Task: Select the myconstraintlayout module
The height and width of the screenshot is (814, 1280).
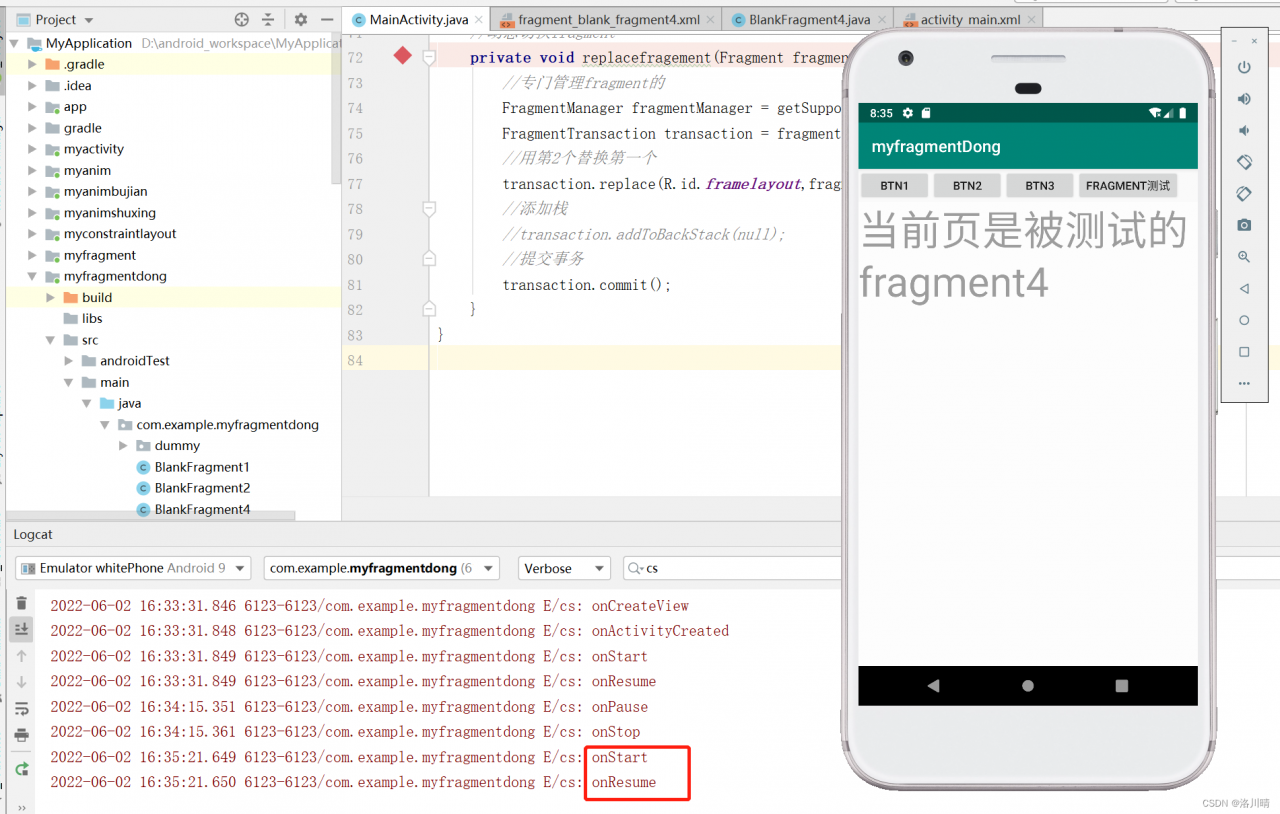Action: 119,234
